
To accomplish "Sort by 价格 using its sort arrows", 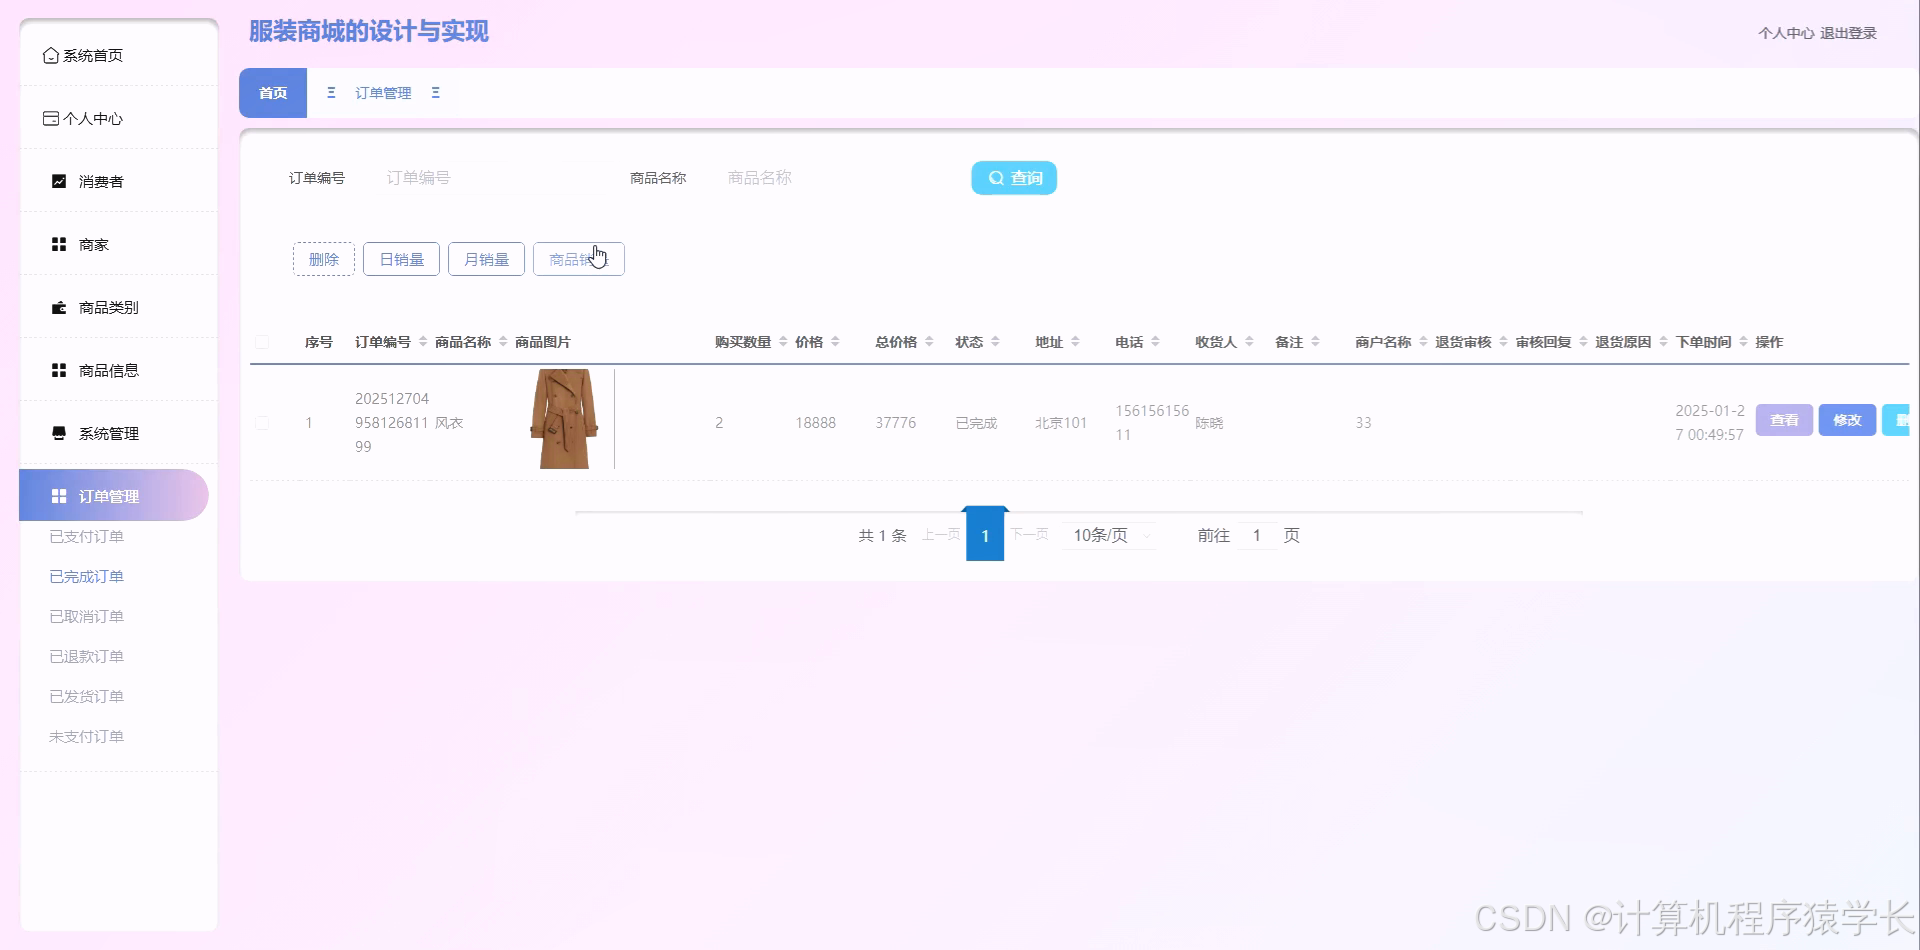I will tap(835, 342).
